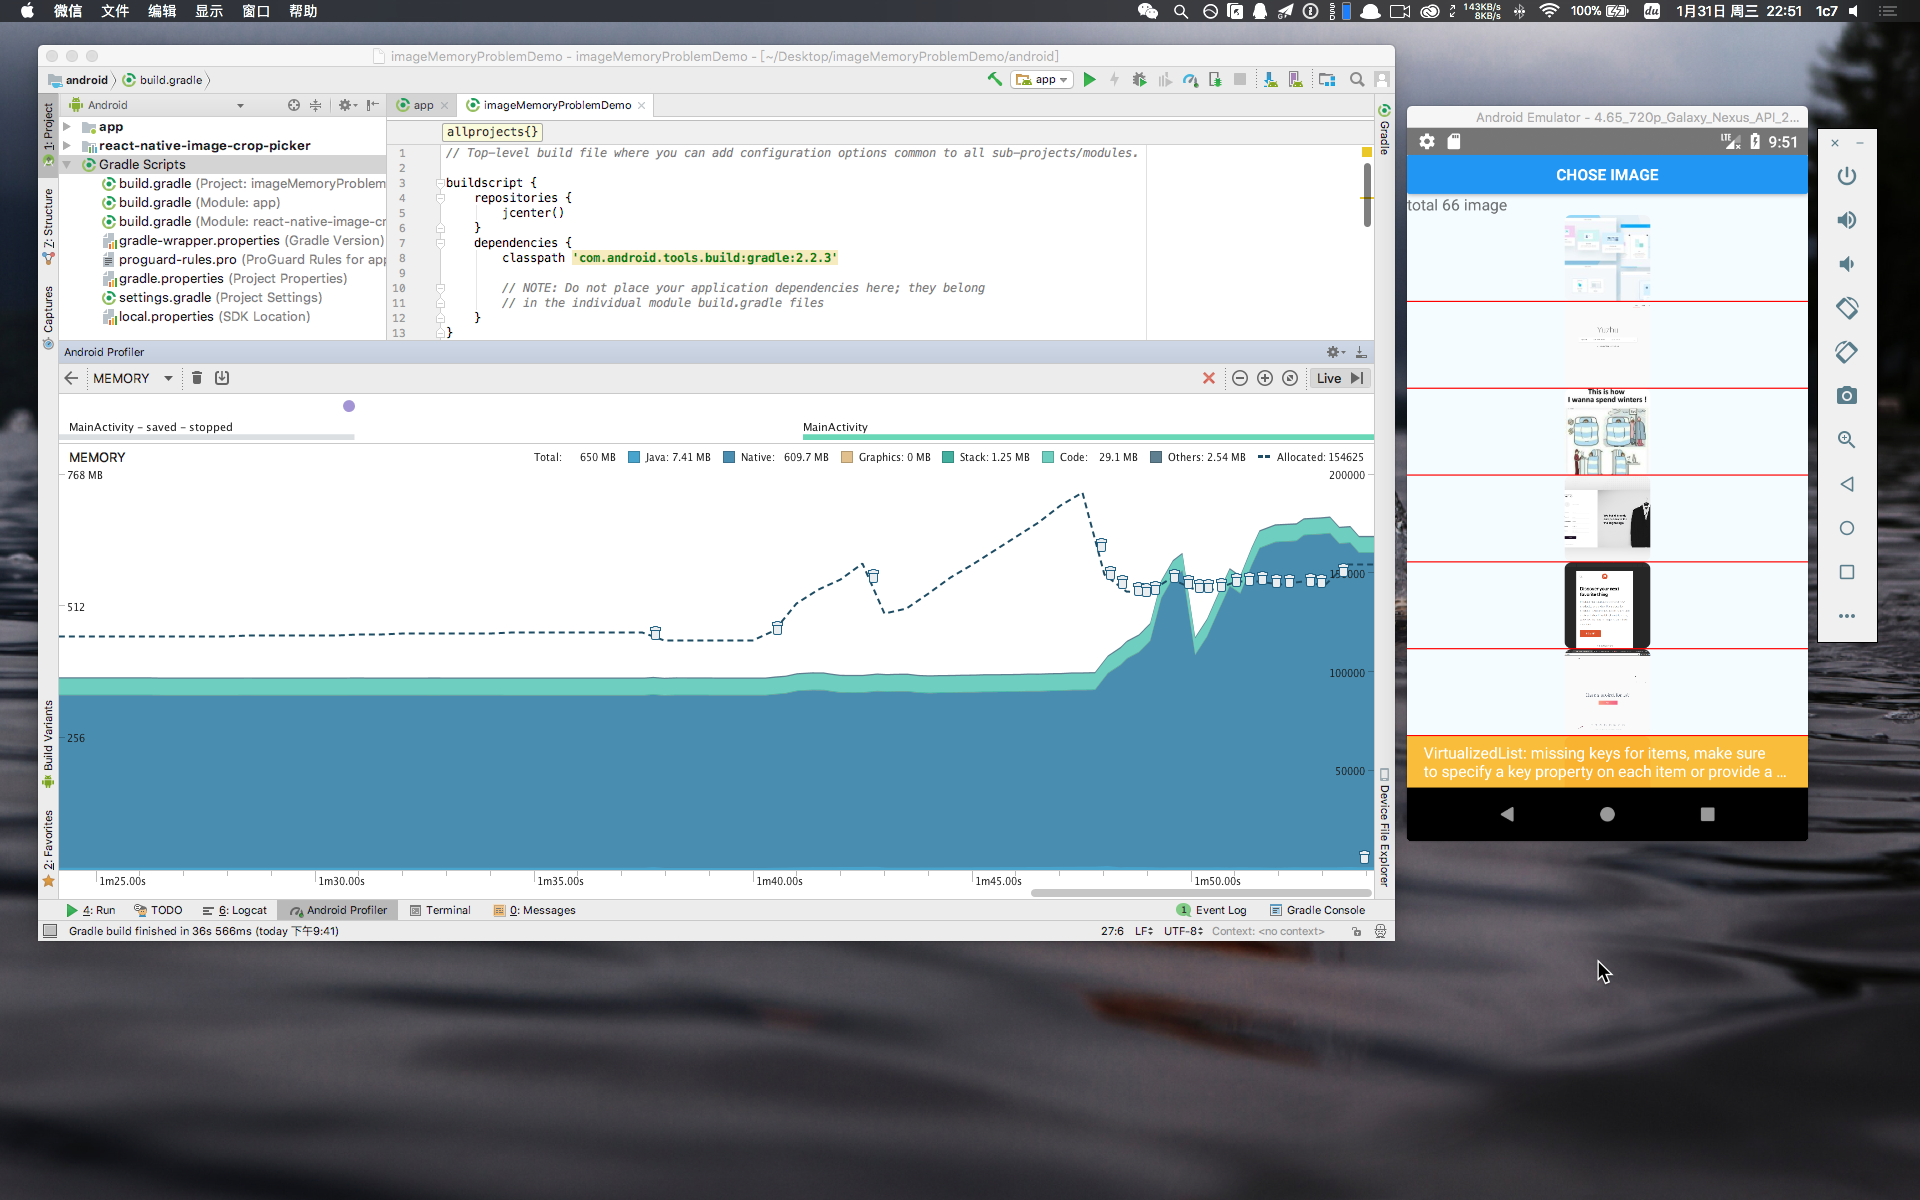This screenshot has height=1200, width=1920.
Task: Hide the Android Profiler panel
Action: tap(1361, 352)
